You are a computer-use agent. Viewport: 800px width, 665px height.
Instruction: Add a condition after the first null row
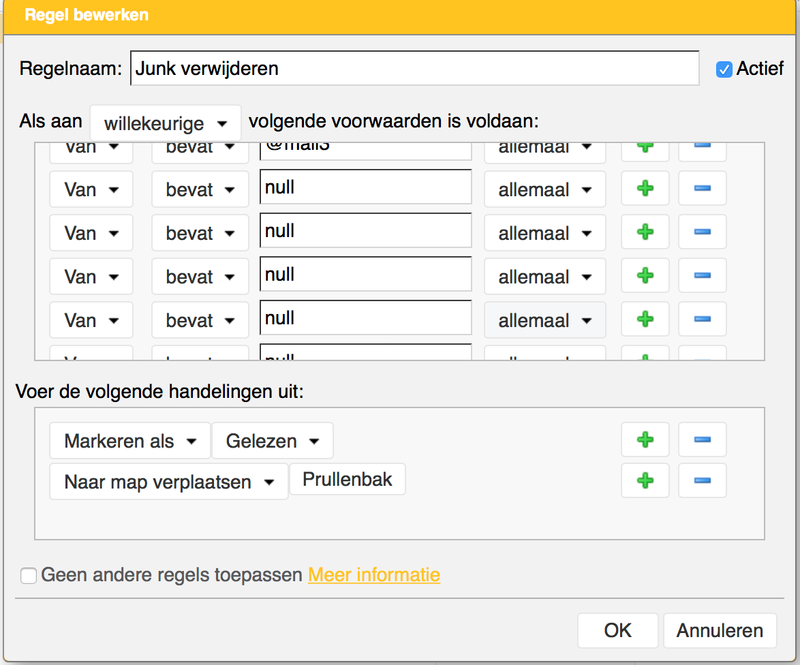point(645,188)
